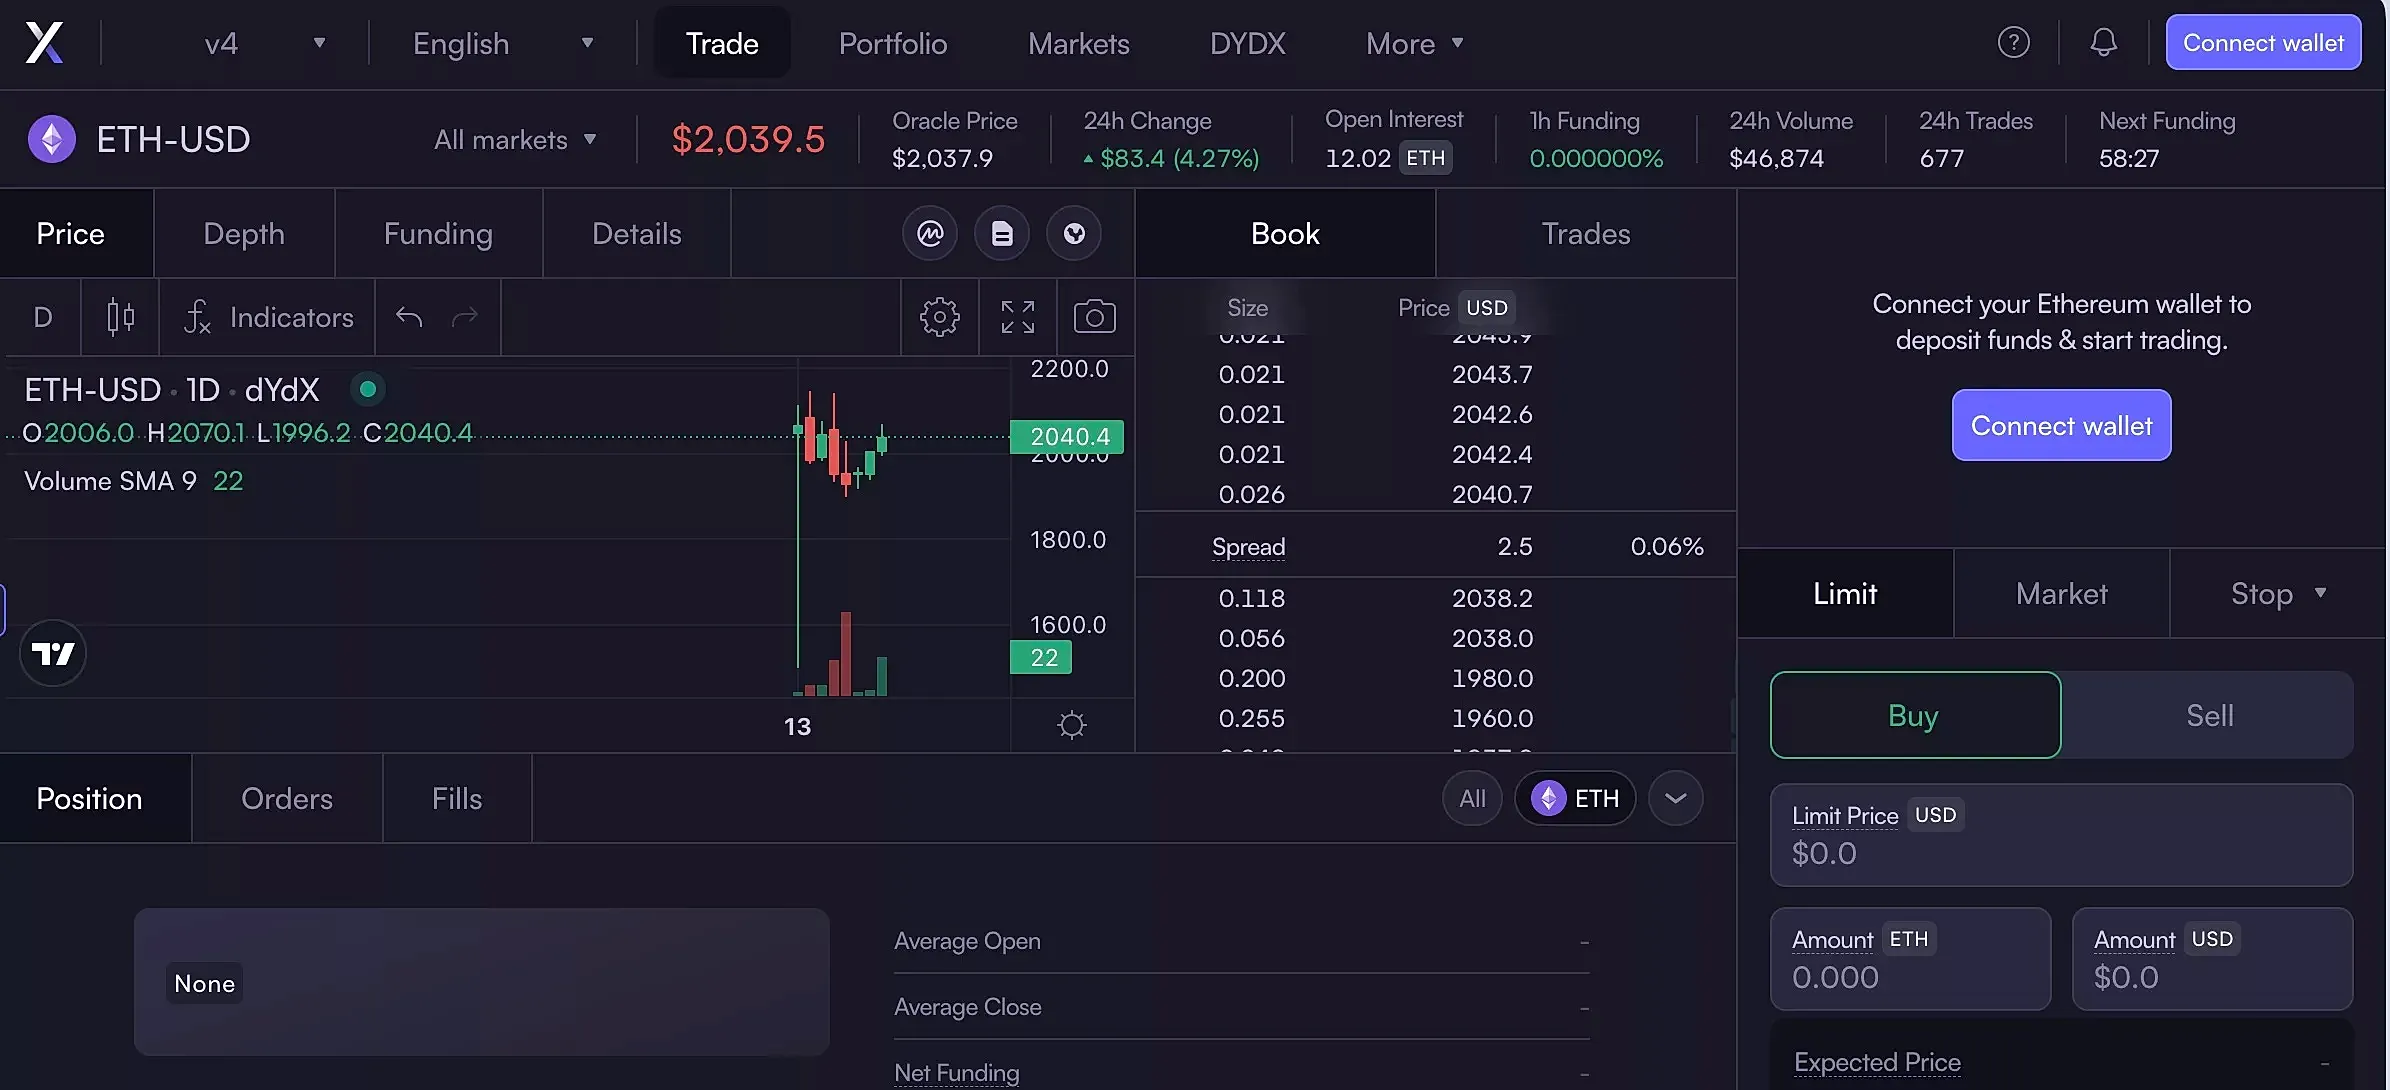
Task: Open English language dropdown
Action: [503, 43]
